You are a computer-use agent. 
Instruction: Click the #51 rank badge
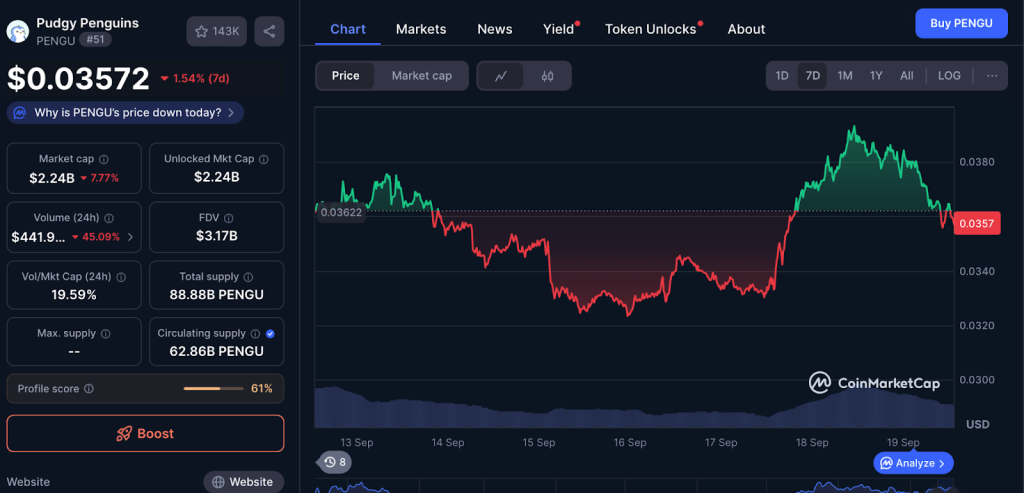pos(95,40)
